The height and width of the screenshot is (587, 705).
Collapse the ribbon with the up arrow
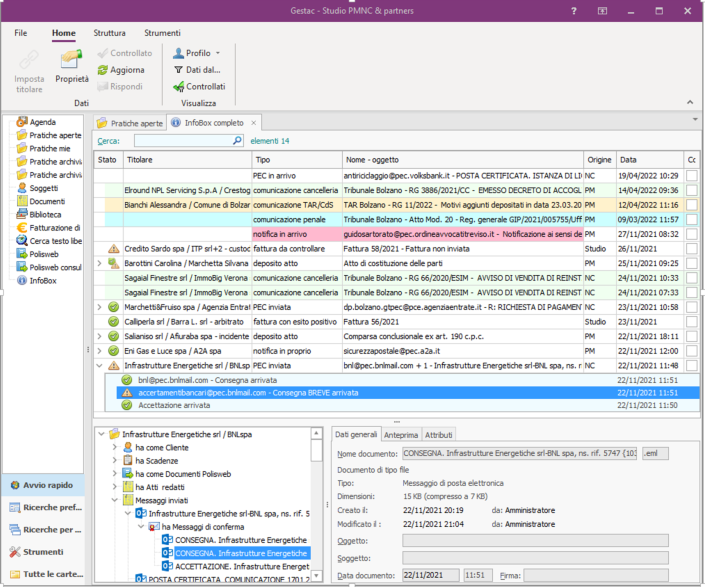(x=690, y=102)
